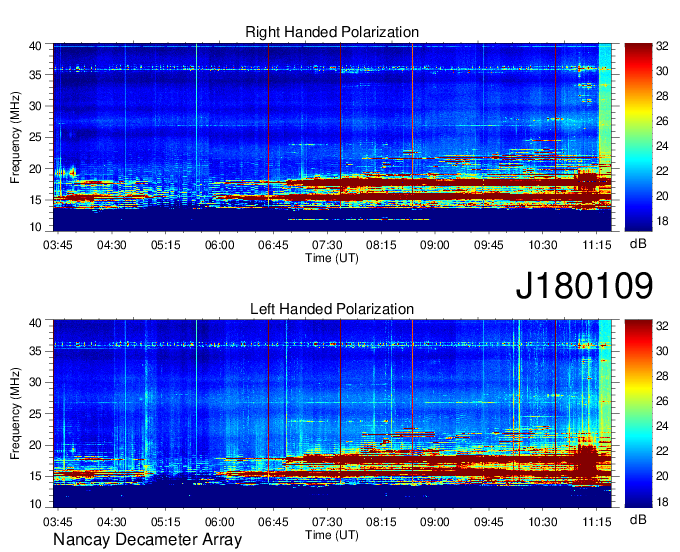Click the Left Handed plot's "Frequency (MHz)" axis label
This screenshot has height=552, width=680.
click(15, 414)
